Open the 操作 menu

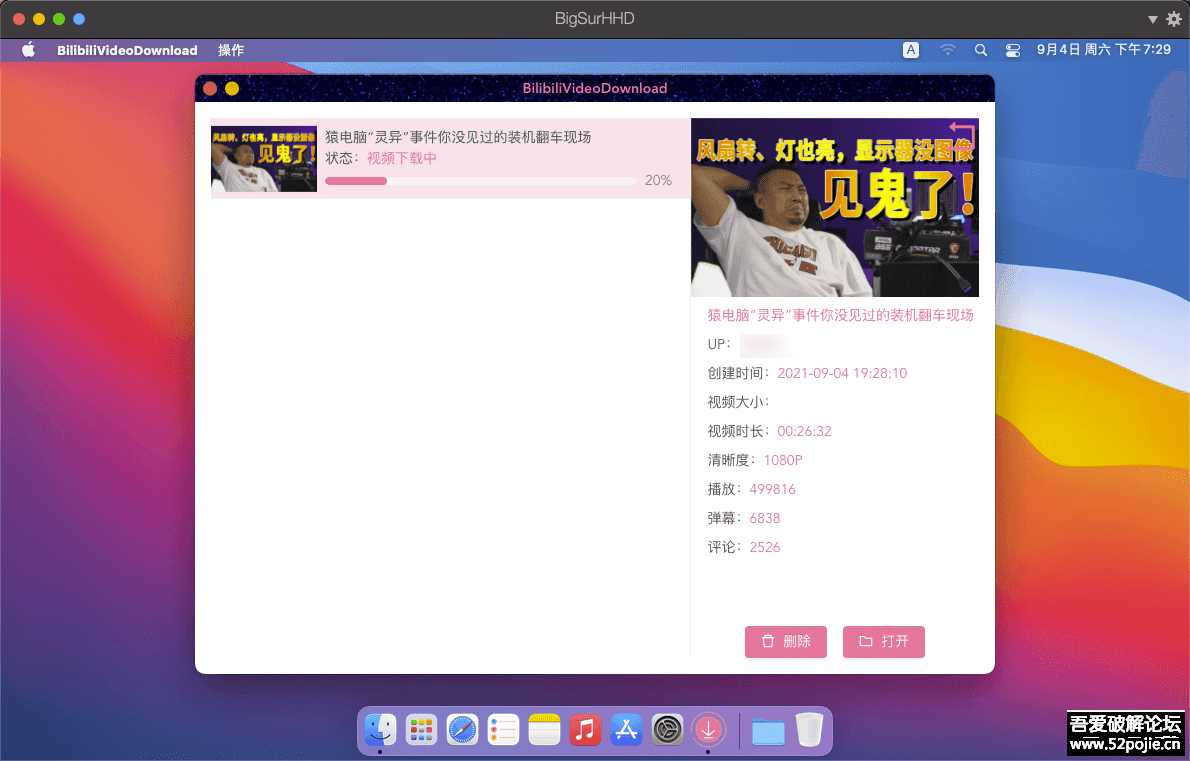(x=231, y=49)
